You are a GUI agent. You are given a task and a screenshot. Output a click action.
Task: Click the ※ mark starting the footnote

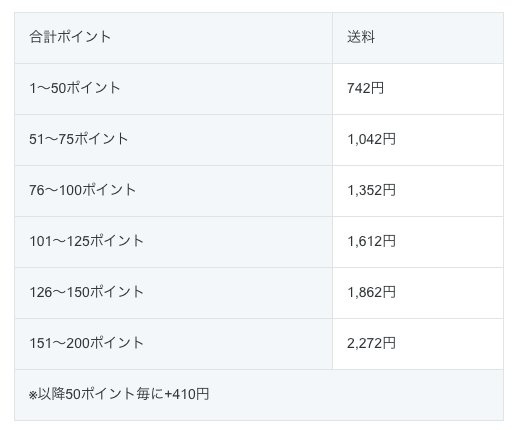(33, 396)
